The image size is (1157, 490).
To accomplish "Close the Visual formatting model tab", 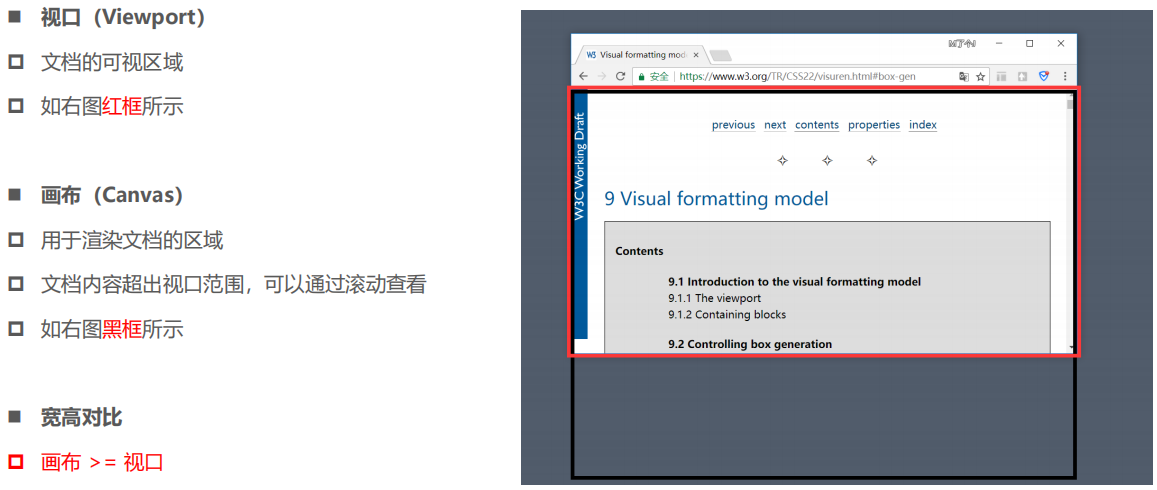I will (x=696, y=55).
